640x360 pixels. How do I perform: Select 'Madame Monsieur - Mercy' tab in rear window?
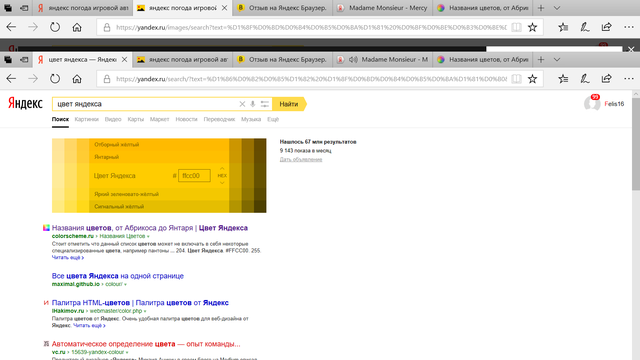tap(382, 8)
